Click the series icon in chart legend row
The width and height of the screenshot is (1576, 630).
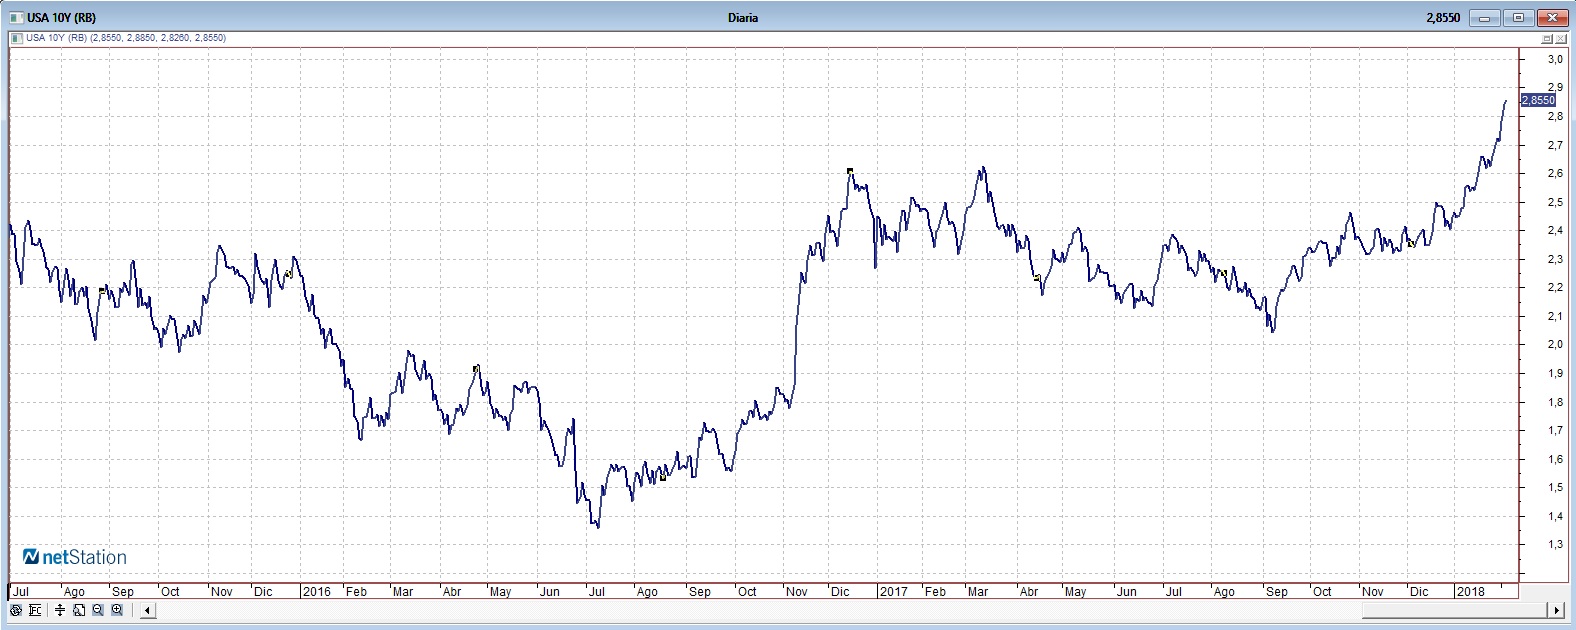coord(17,38)
